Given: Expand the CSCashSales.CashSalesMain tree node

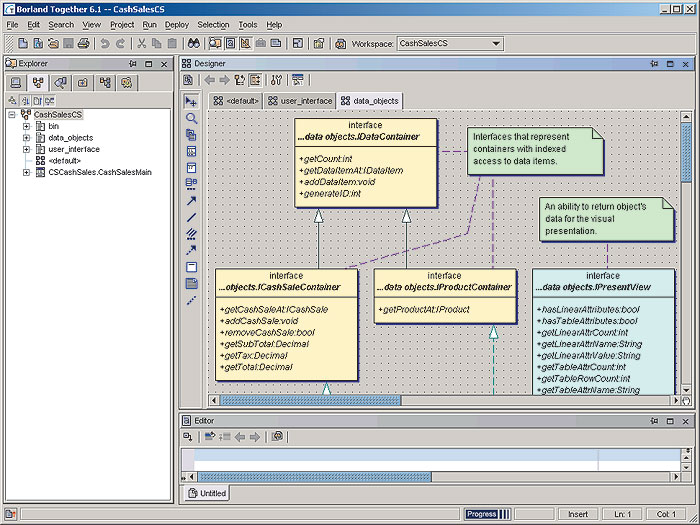Looking at the screenshot, I should pos(26,172).
